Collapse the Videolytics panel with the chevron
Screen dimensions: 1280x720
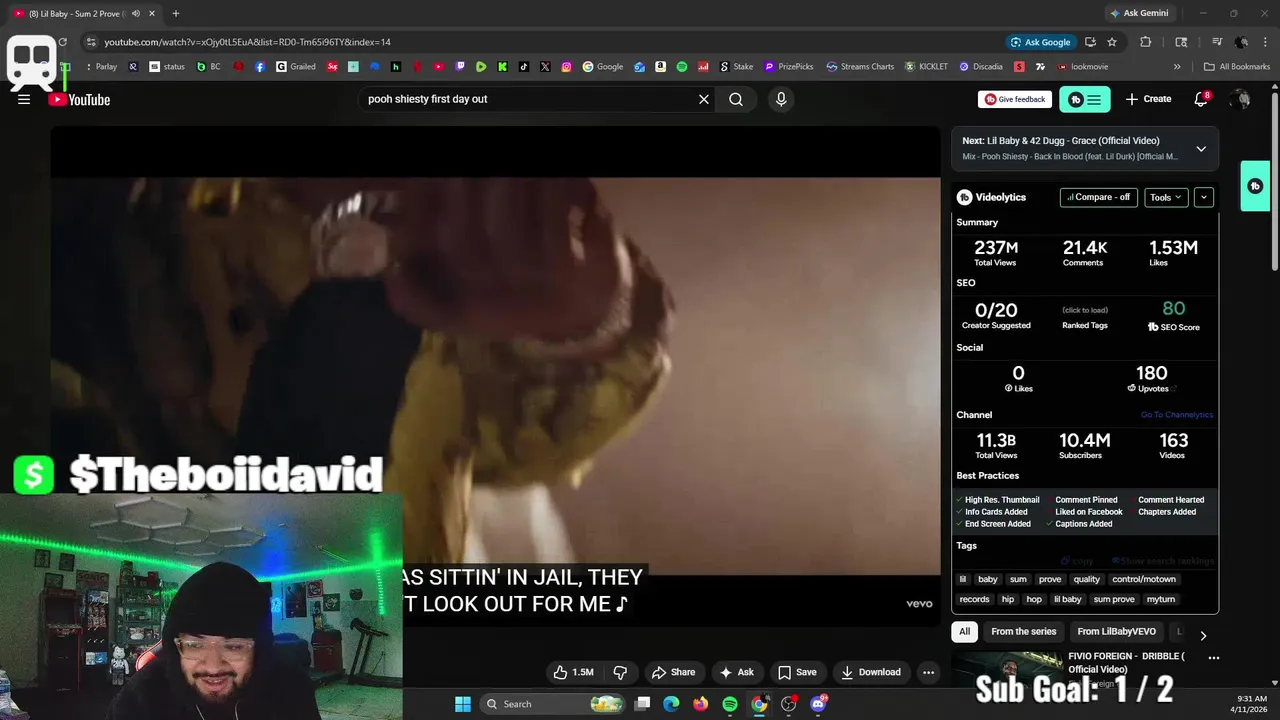[1204, 197]
